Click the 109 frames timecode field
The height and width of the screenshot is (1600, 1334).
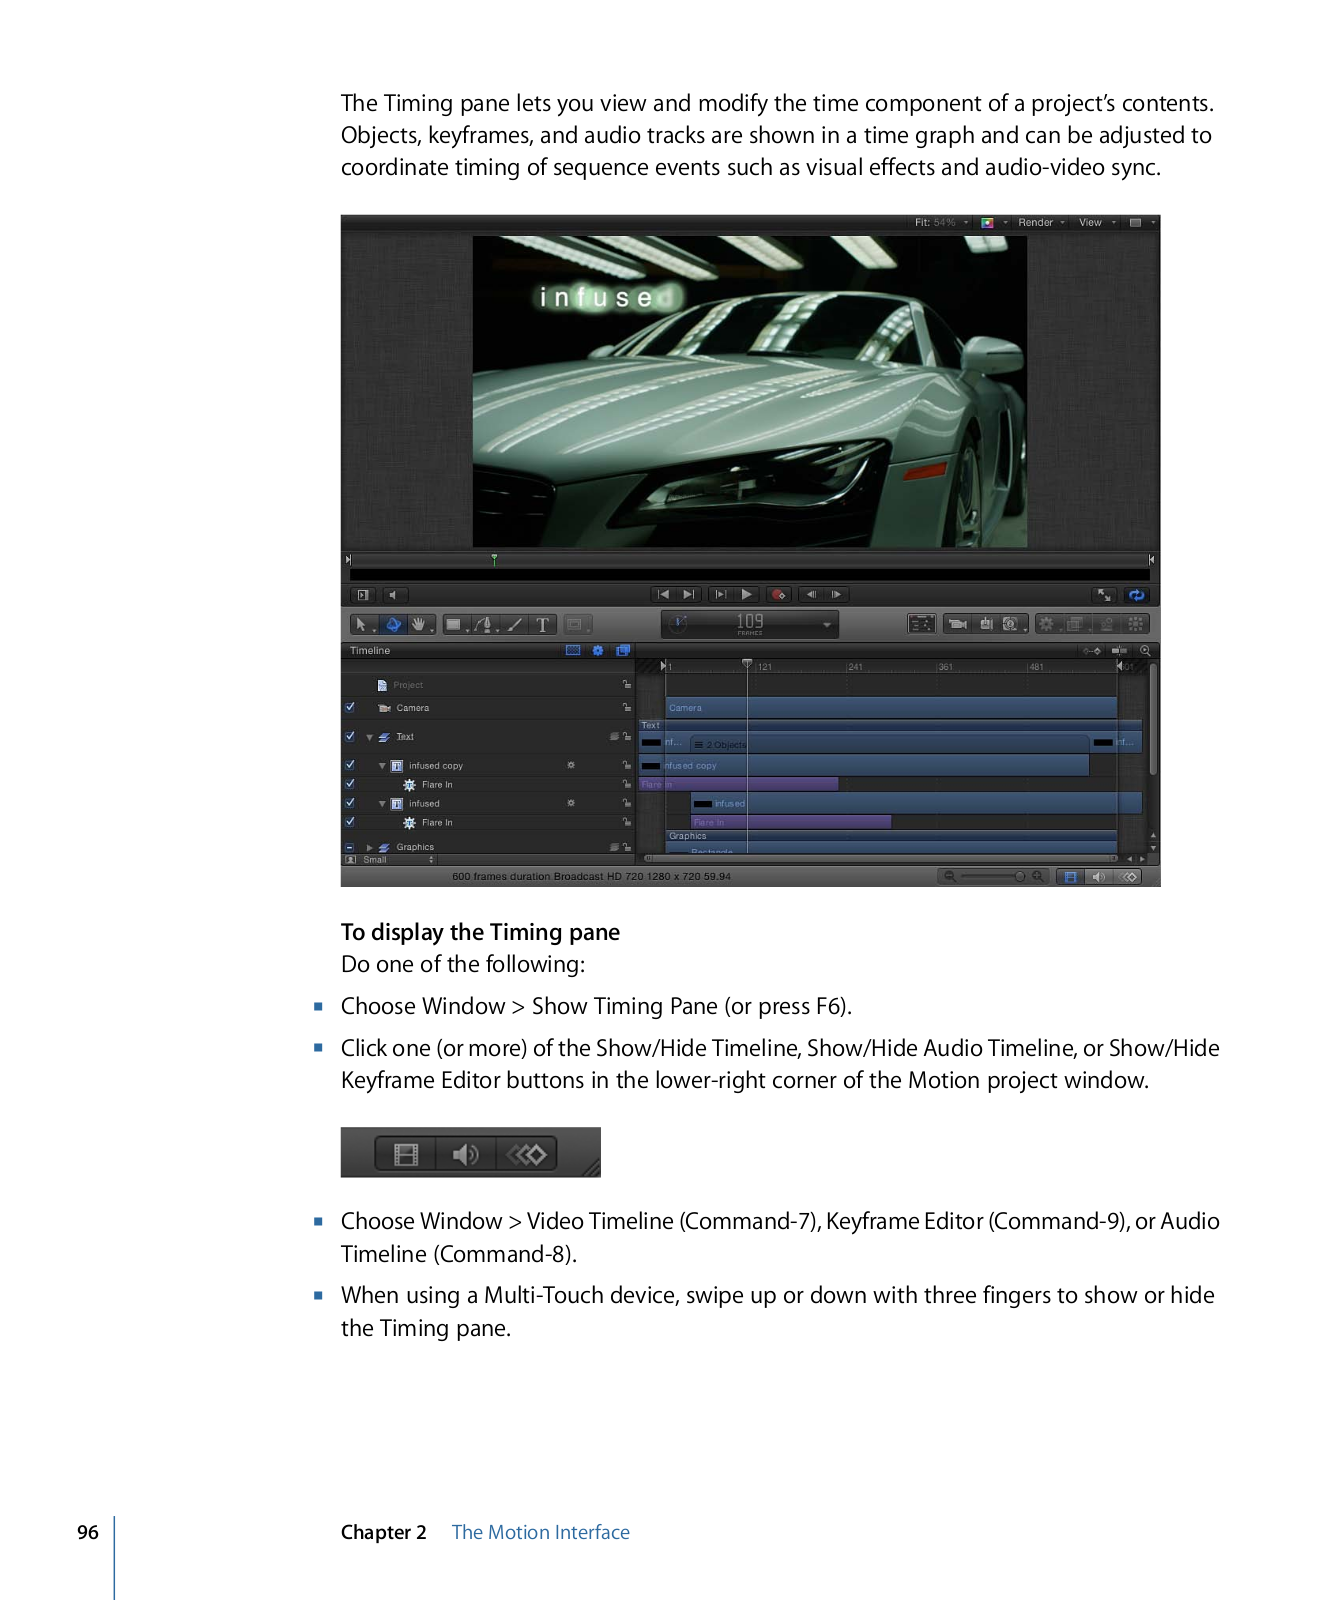tap(750, 624)
